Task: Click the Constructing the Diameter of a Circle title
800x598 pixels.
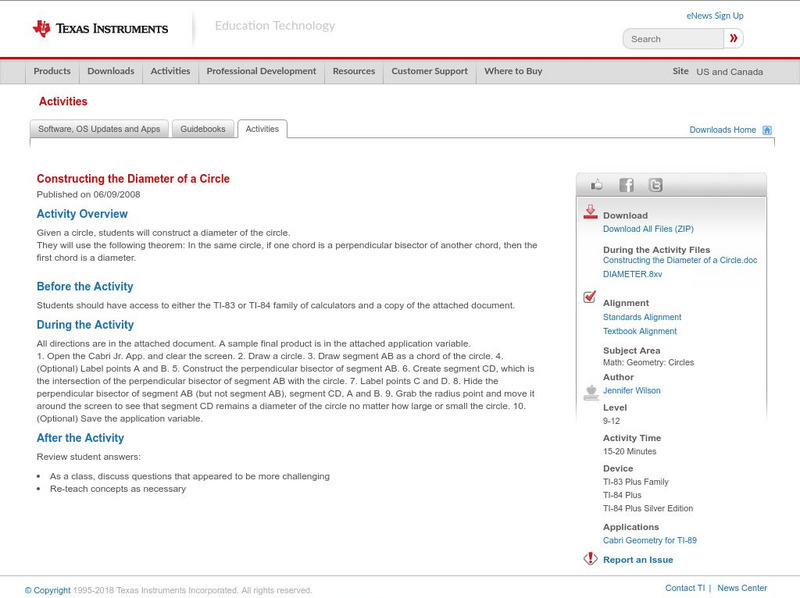Action: pyautogui.click(x=133, y=179)
